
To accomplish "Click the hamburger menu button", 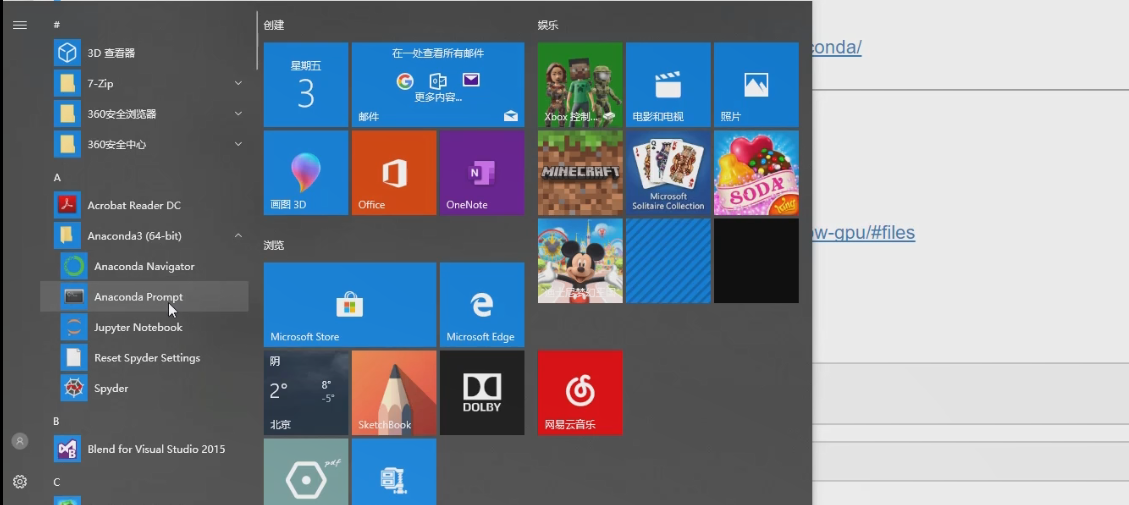I will click(20, 25).
